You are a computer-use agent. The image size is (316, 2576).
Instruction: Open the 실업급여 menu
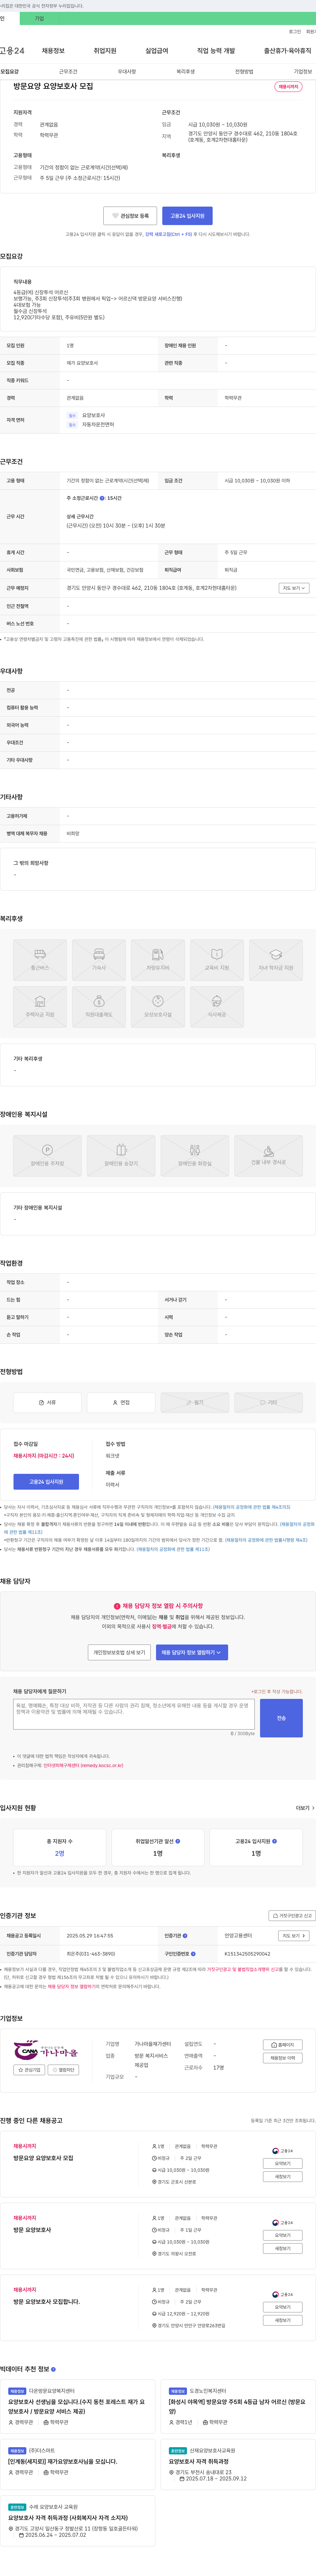pyautogui.click(x=157, y=51)
